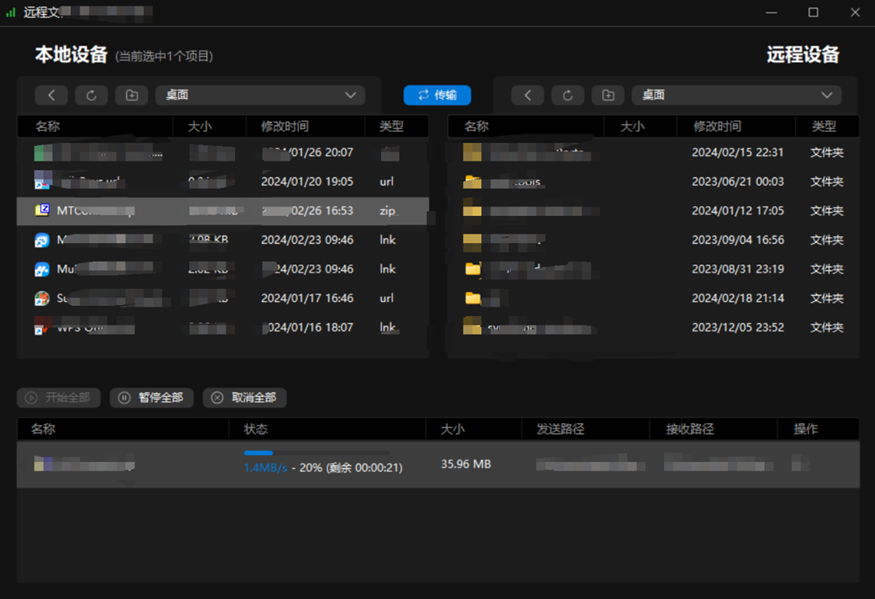Select local file modified 2024/01/20 19:05
Screen dimensions: 875x599
point(223,181)
